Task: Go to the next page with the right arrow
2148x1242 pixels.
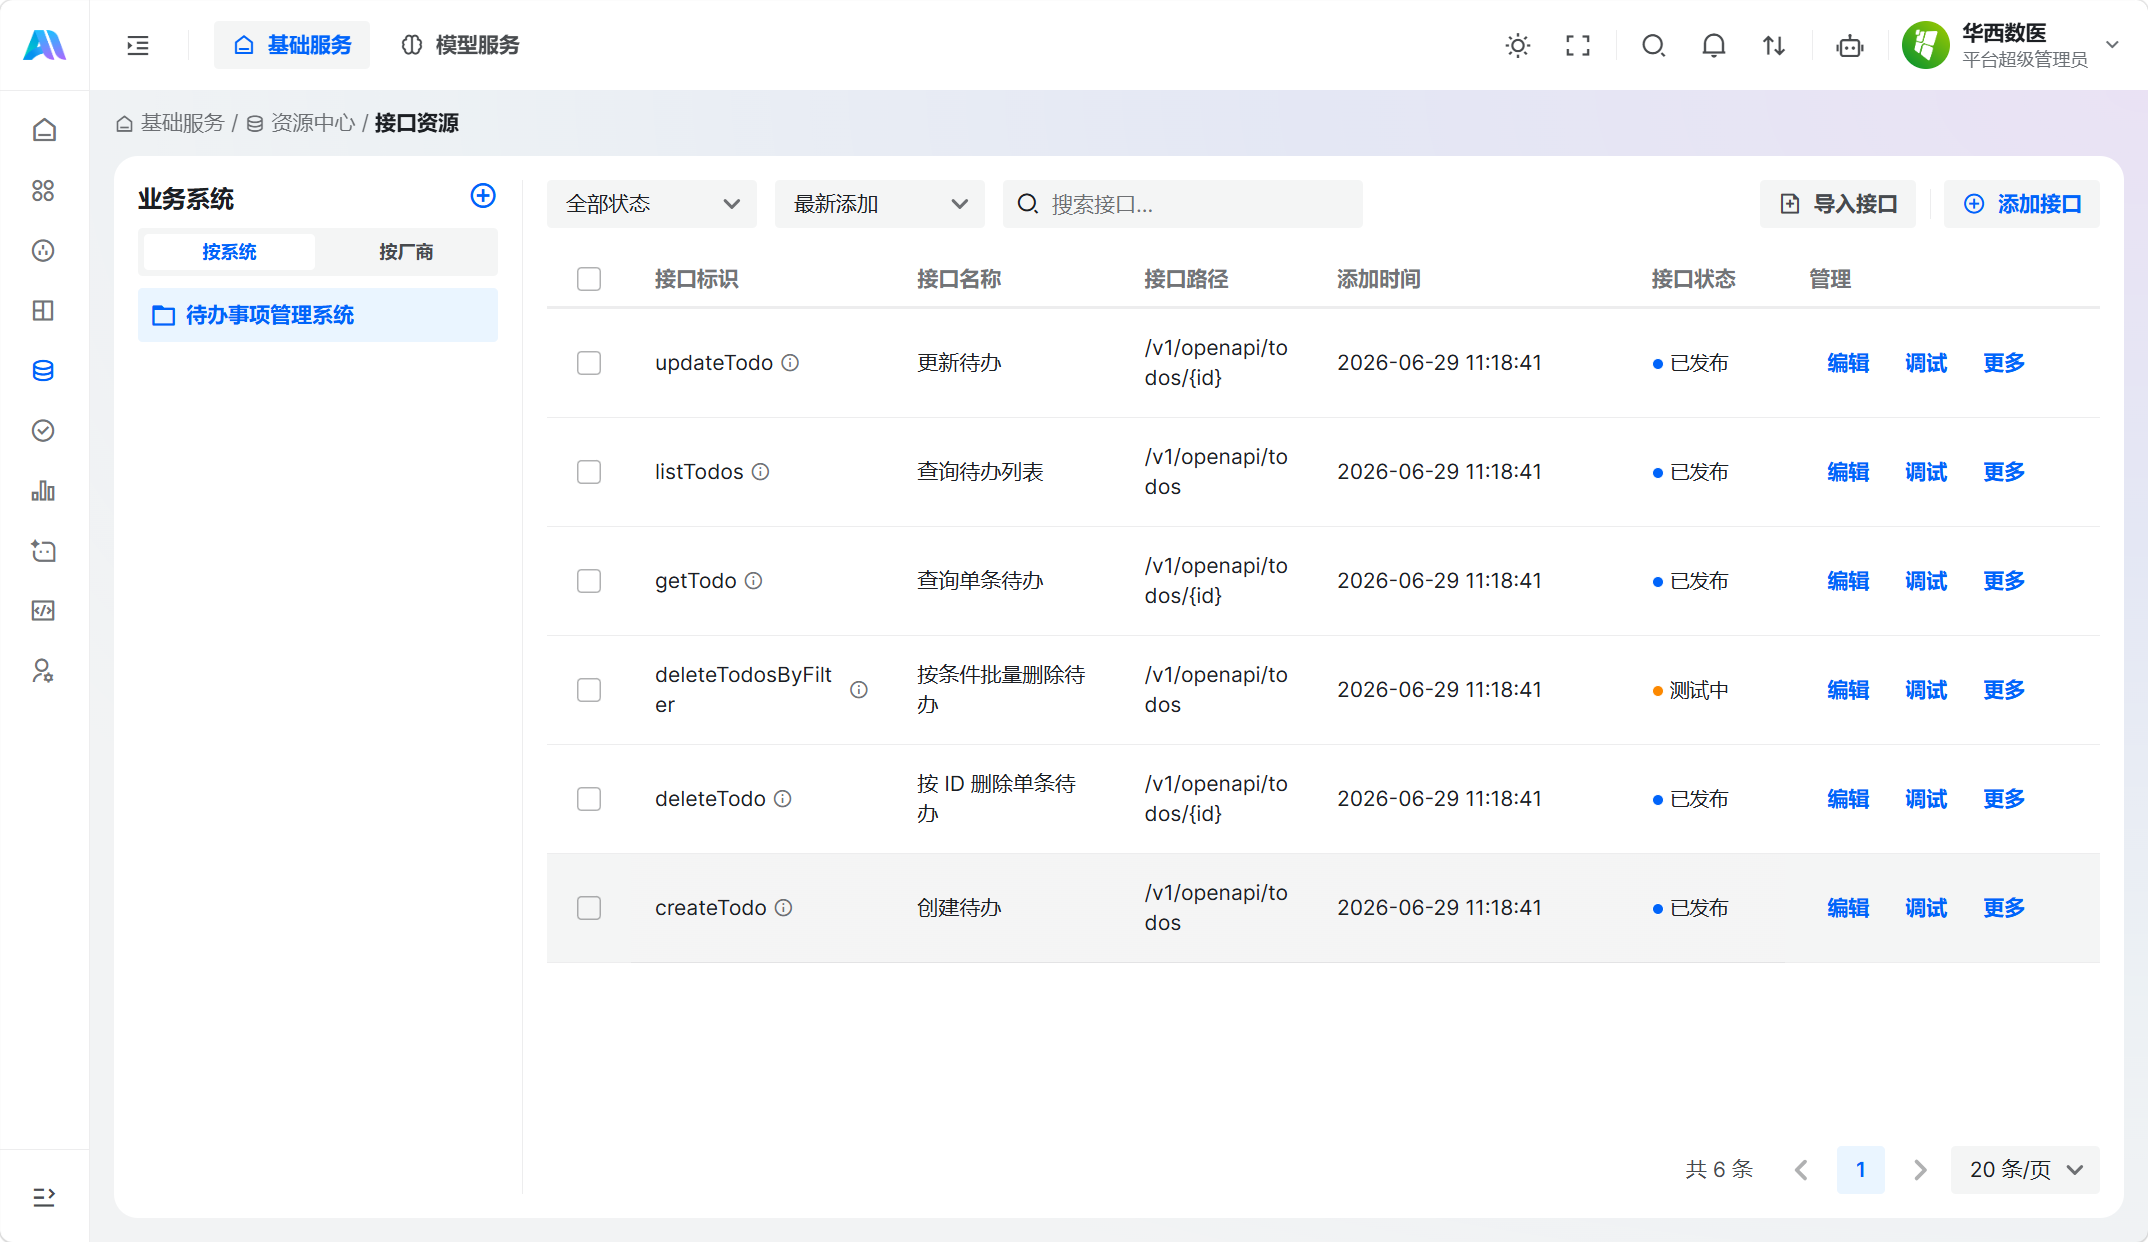Action: (x=1920, y=1170)
